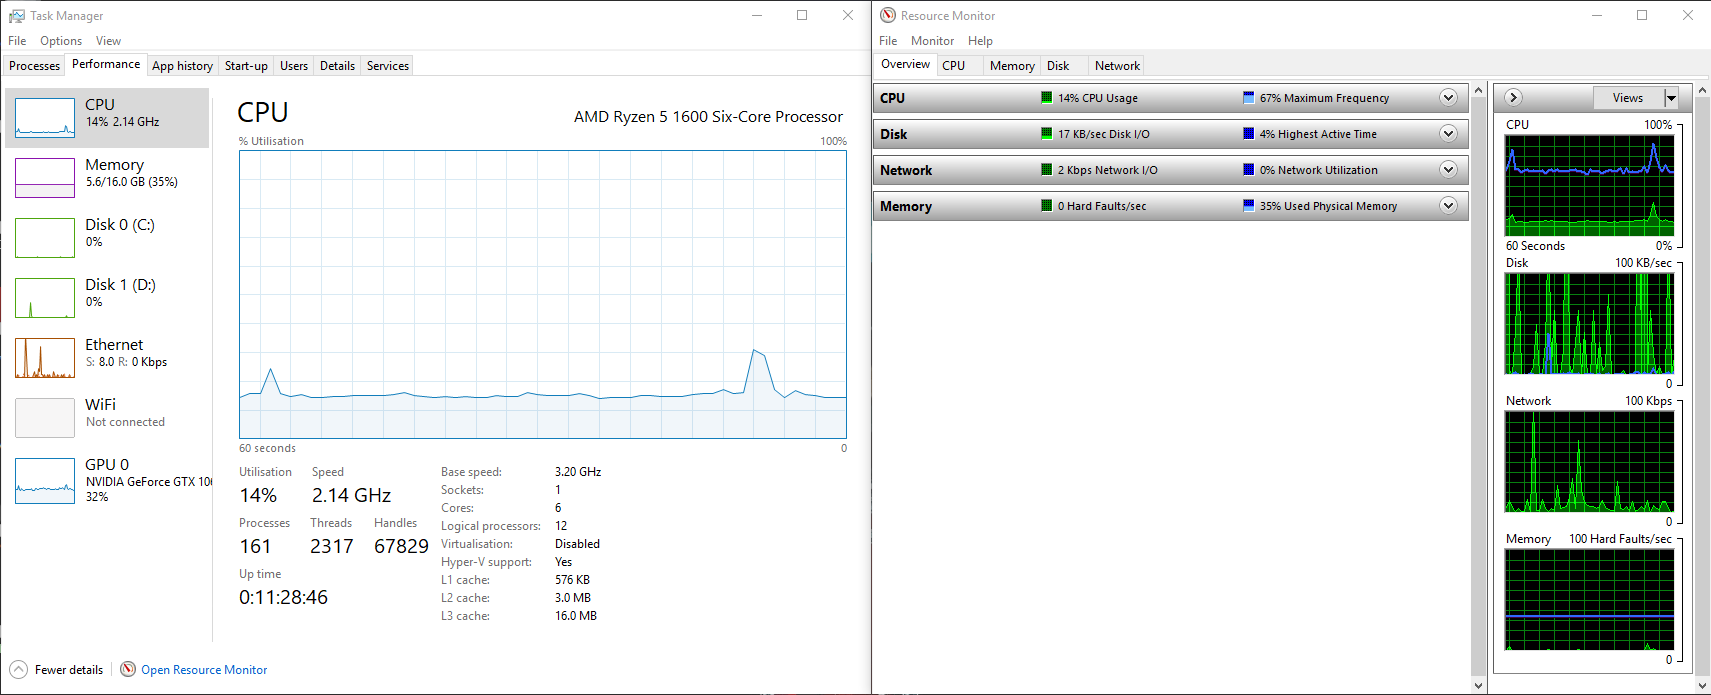Viewport: 1711px width, 695px height.
Task: Minimize the Resource Monitor window
Action: [1597, 15]
